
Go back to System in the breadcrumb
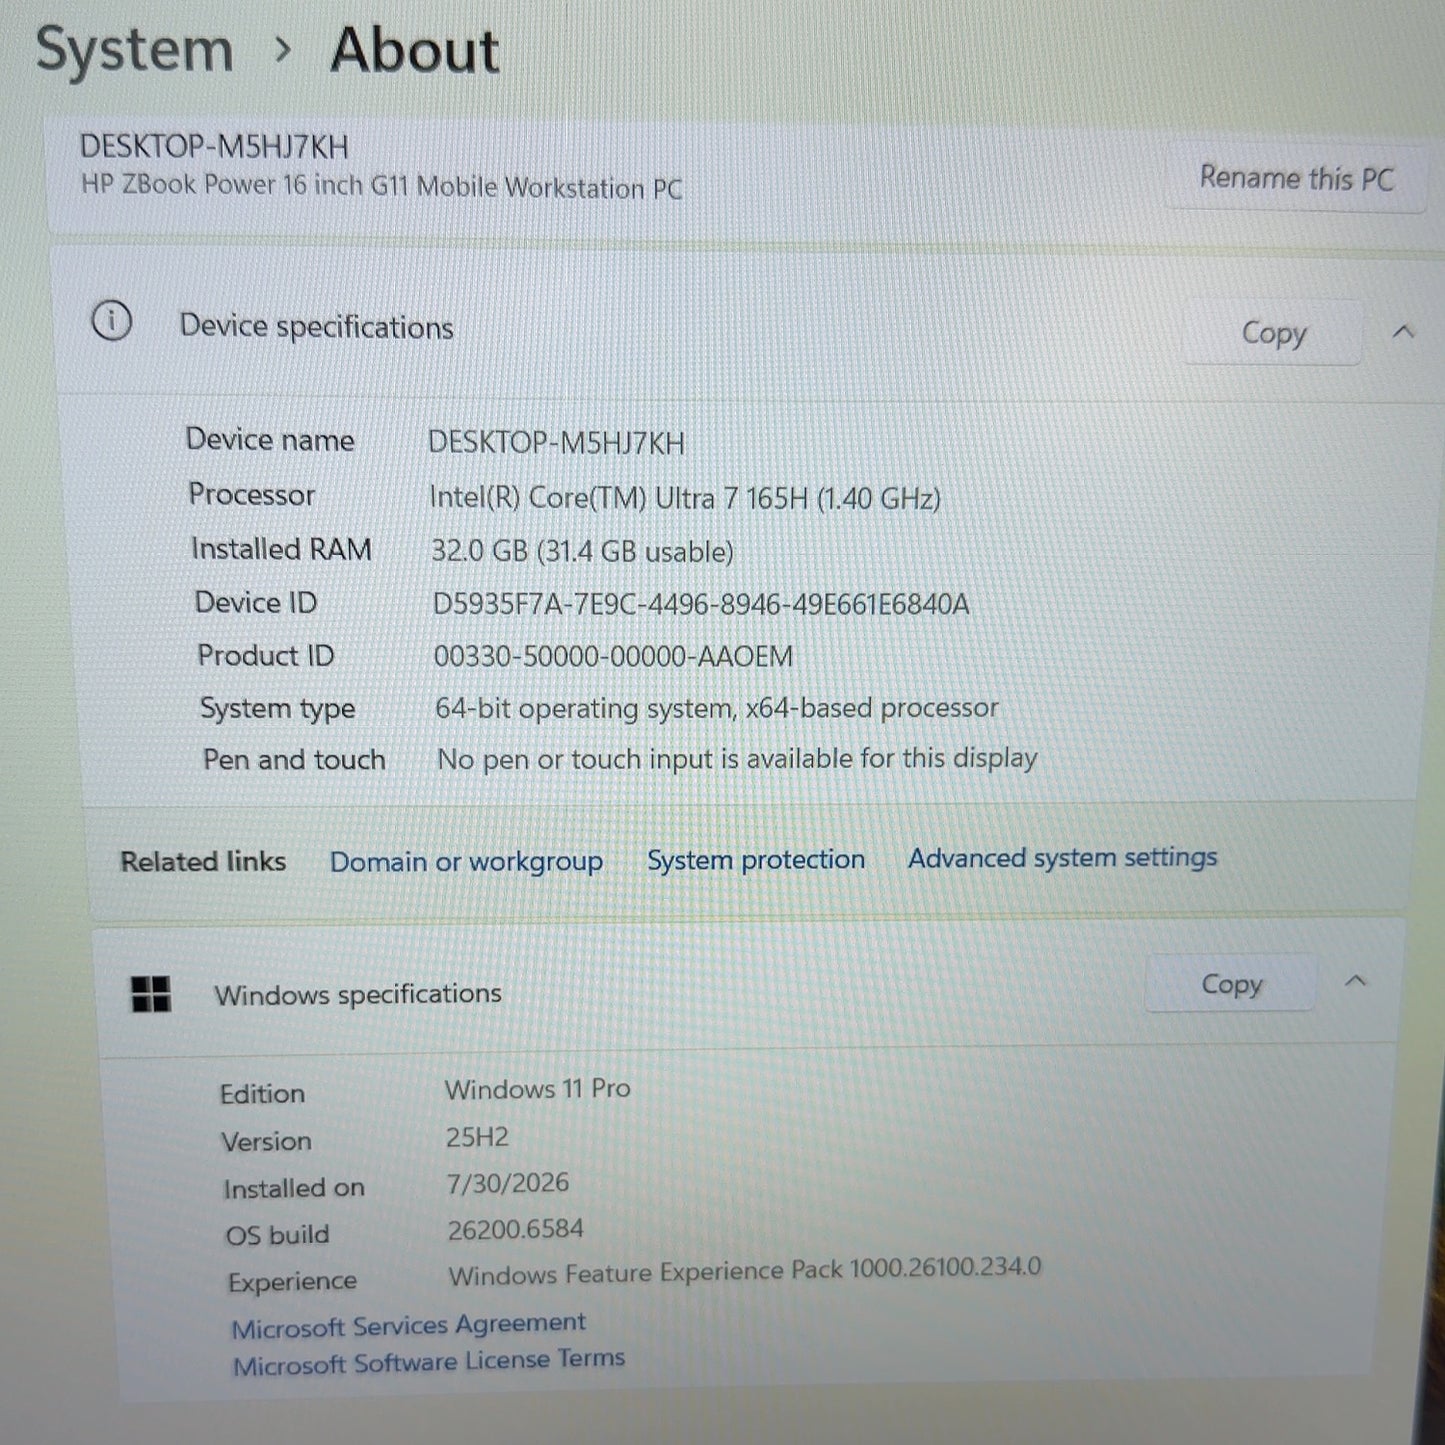tap(134, 50)
